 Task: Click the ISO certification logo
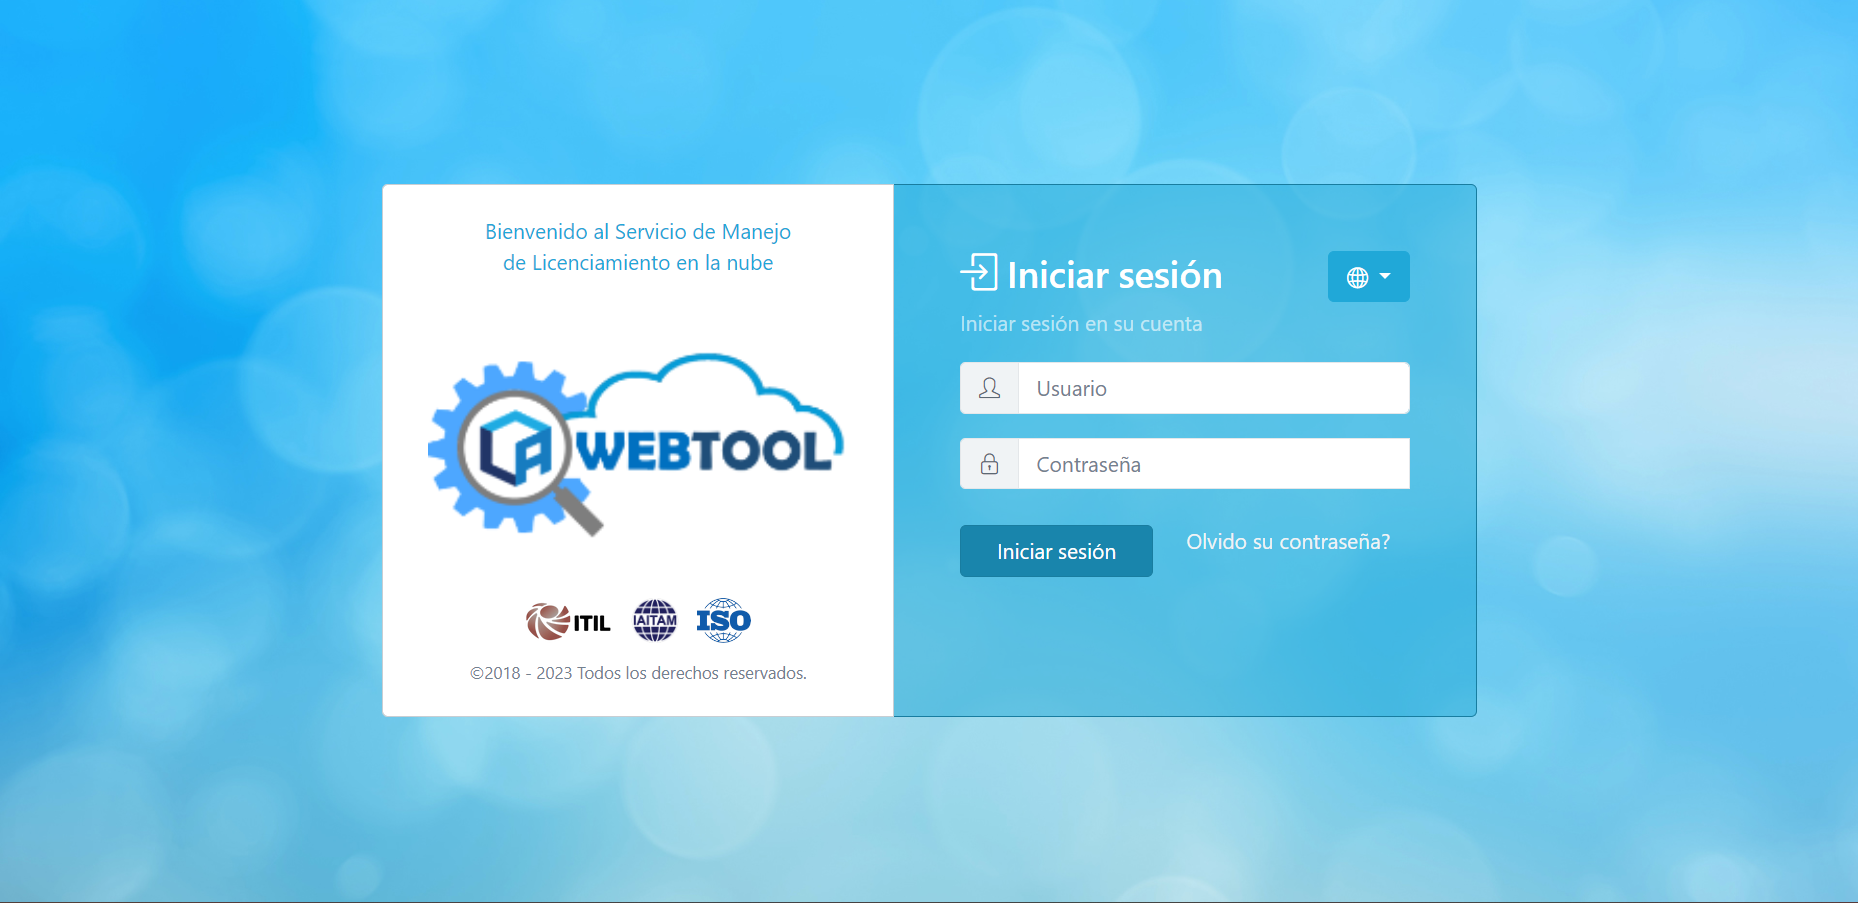[x=723, y=621]
